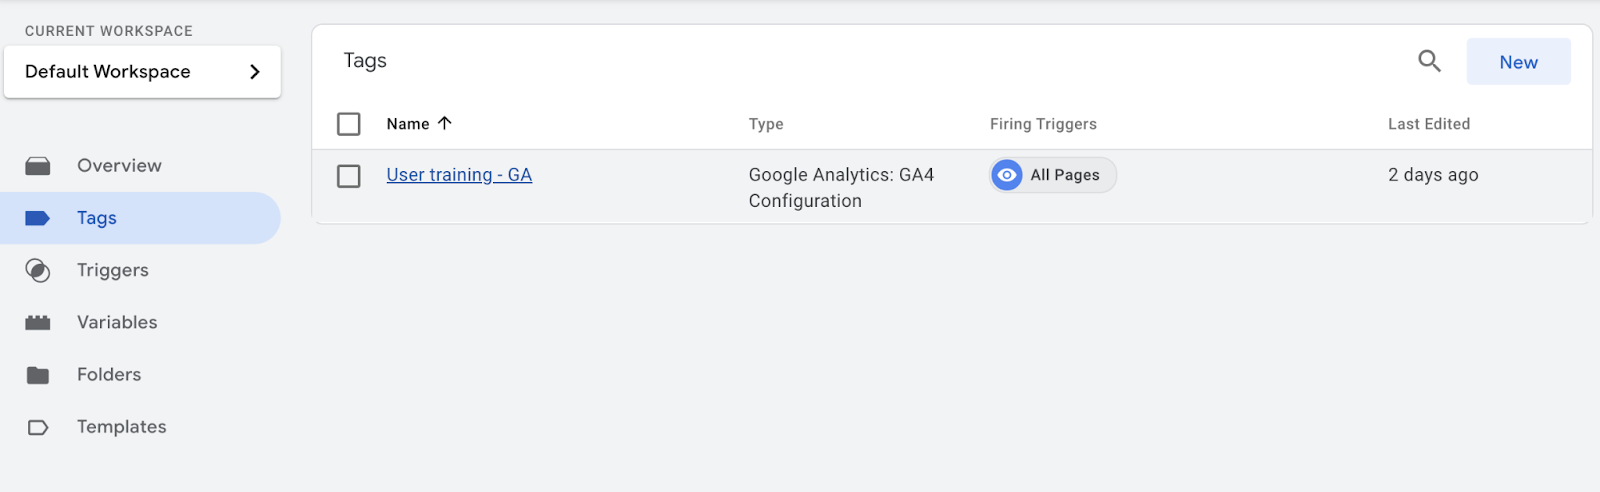Click the blue Tags label icon
The image size is (1600, 492).
pyautogui.click(x=38, y=218)
